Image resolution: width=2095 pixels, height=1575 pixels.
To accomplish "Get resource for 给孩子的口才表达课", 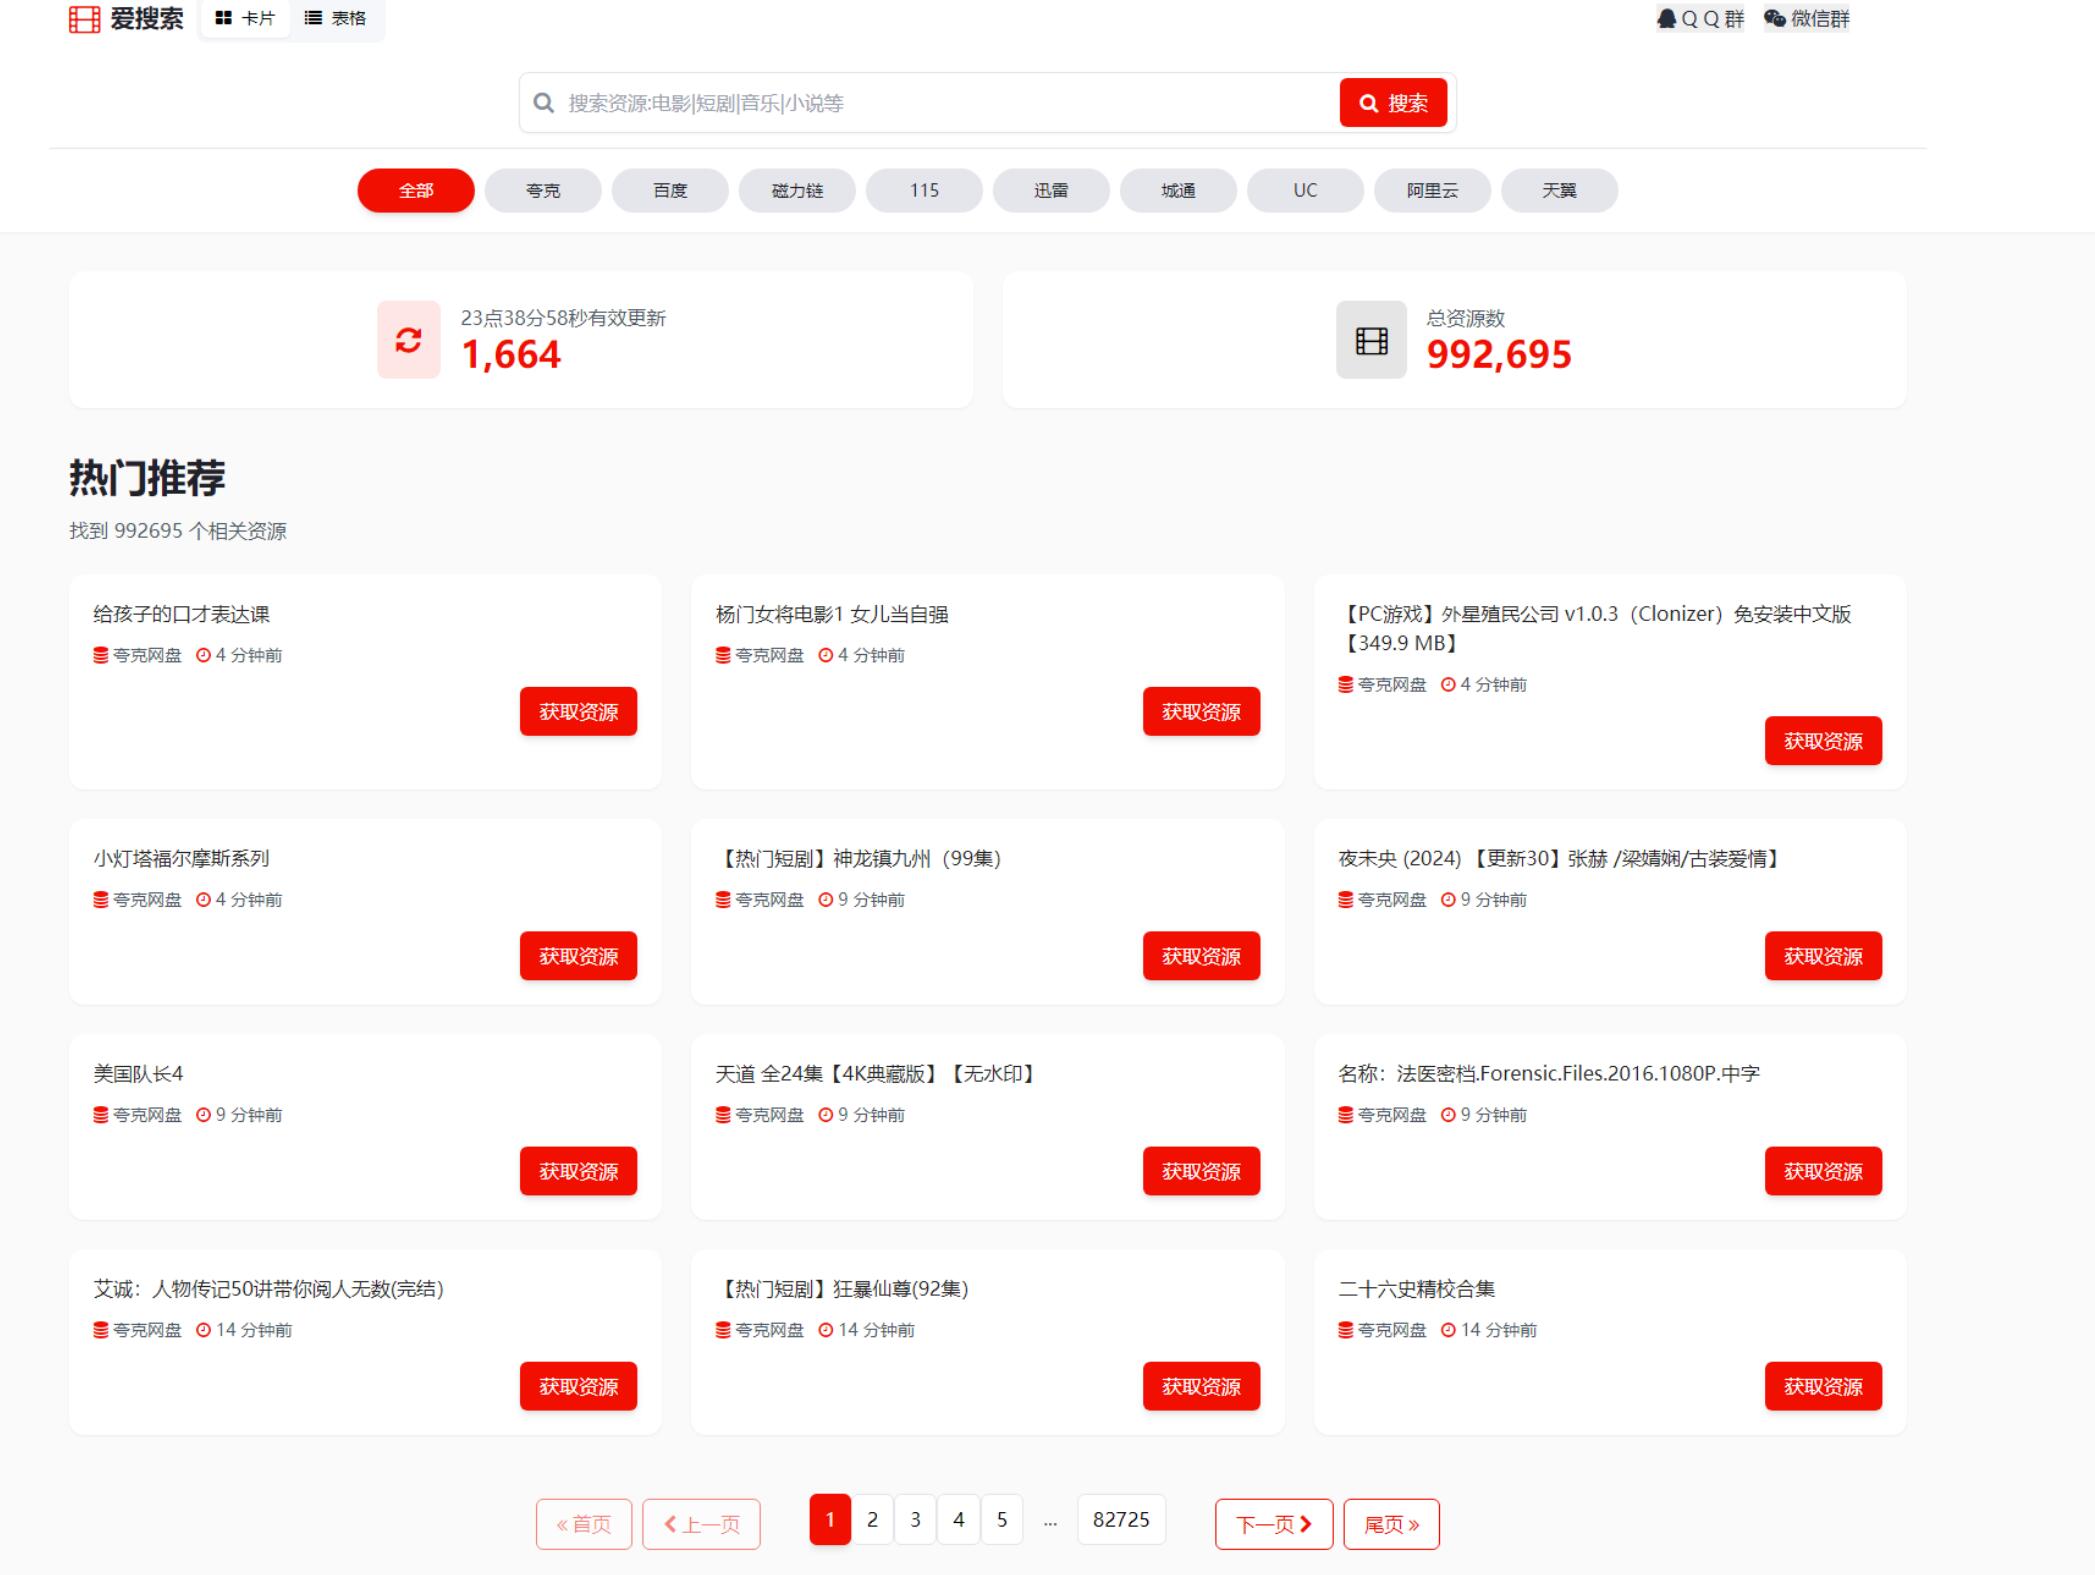I will 578,711.
